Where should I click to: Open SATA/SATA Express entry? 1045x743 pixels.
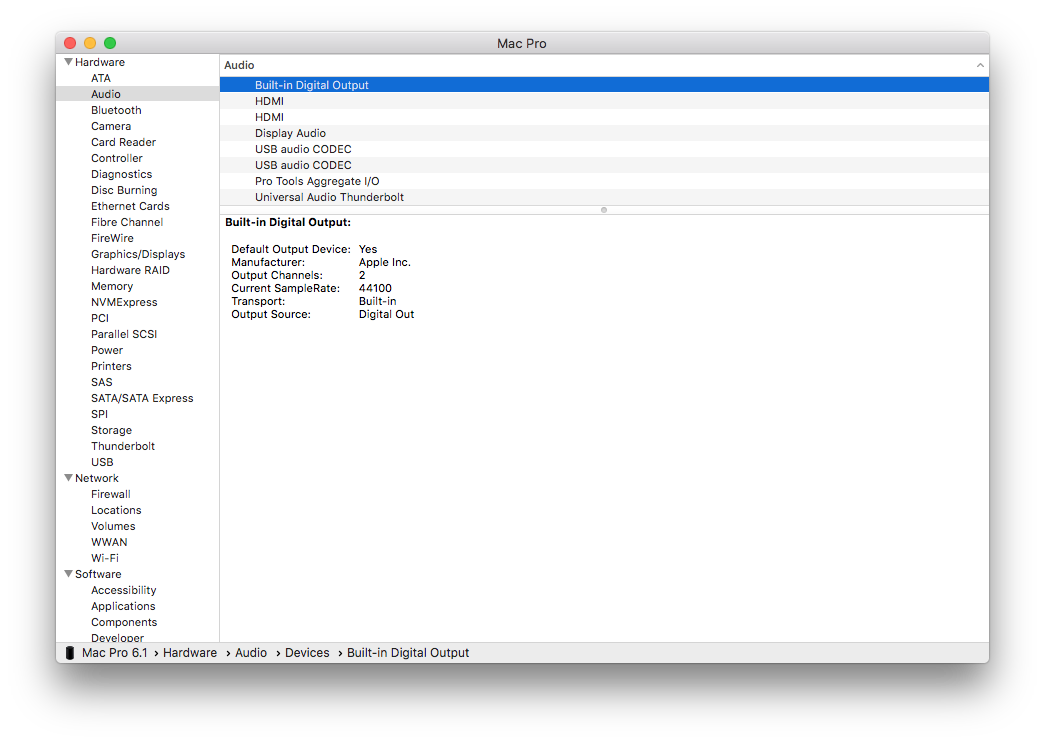point(142,398)
